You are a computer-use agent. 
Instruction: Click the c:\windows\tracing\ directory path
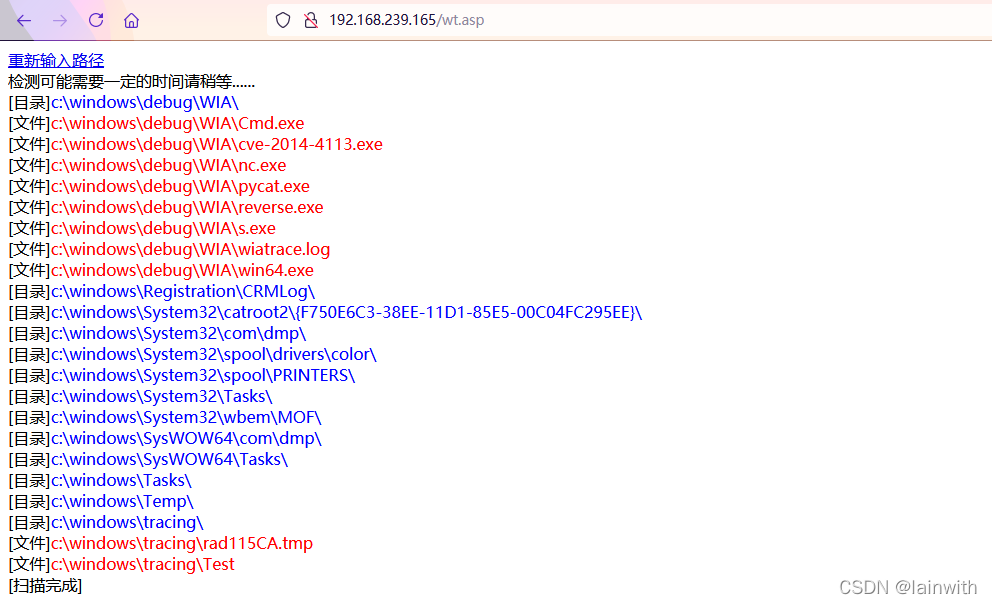click(127, 522)
